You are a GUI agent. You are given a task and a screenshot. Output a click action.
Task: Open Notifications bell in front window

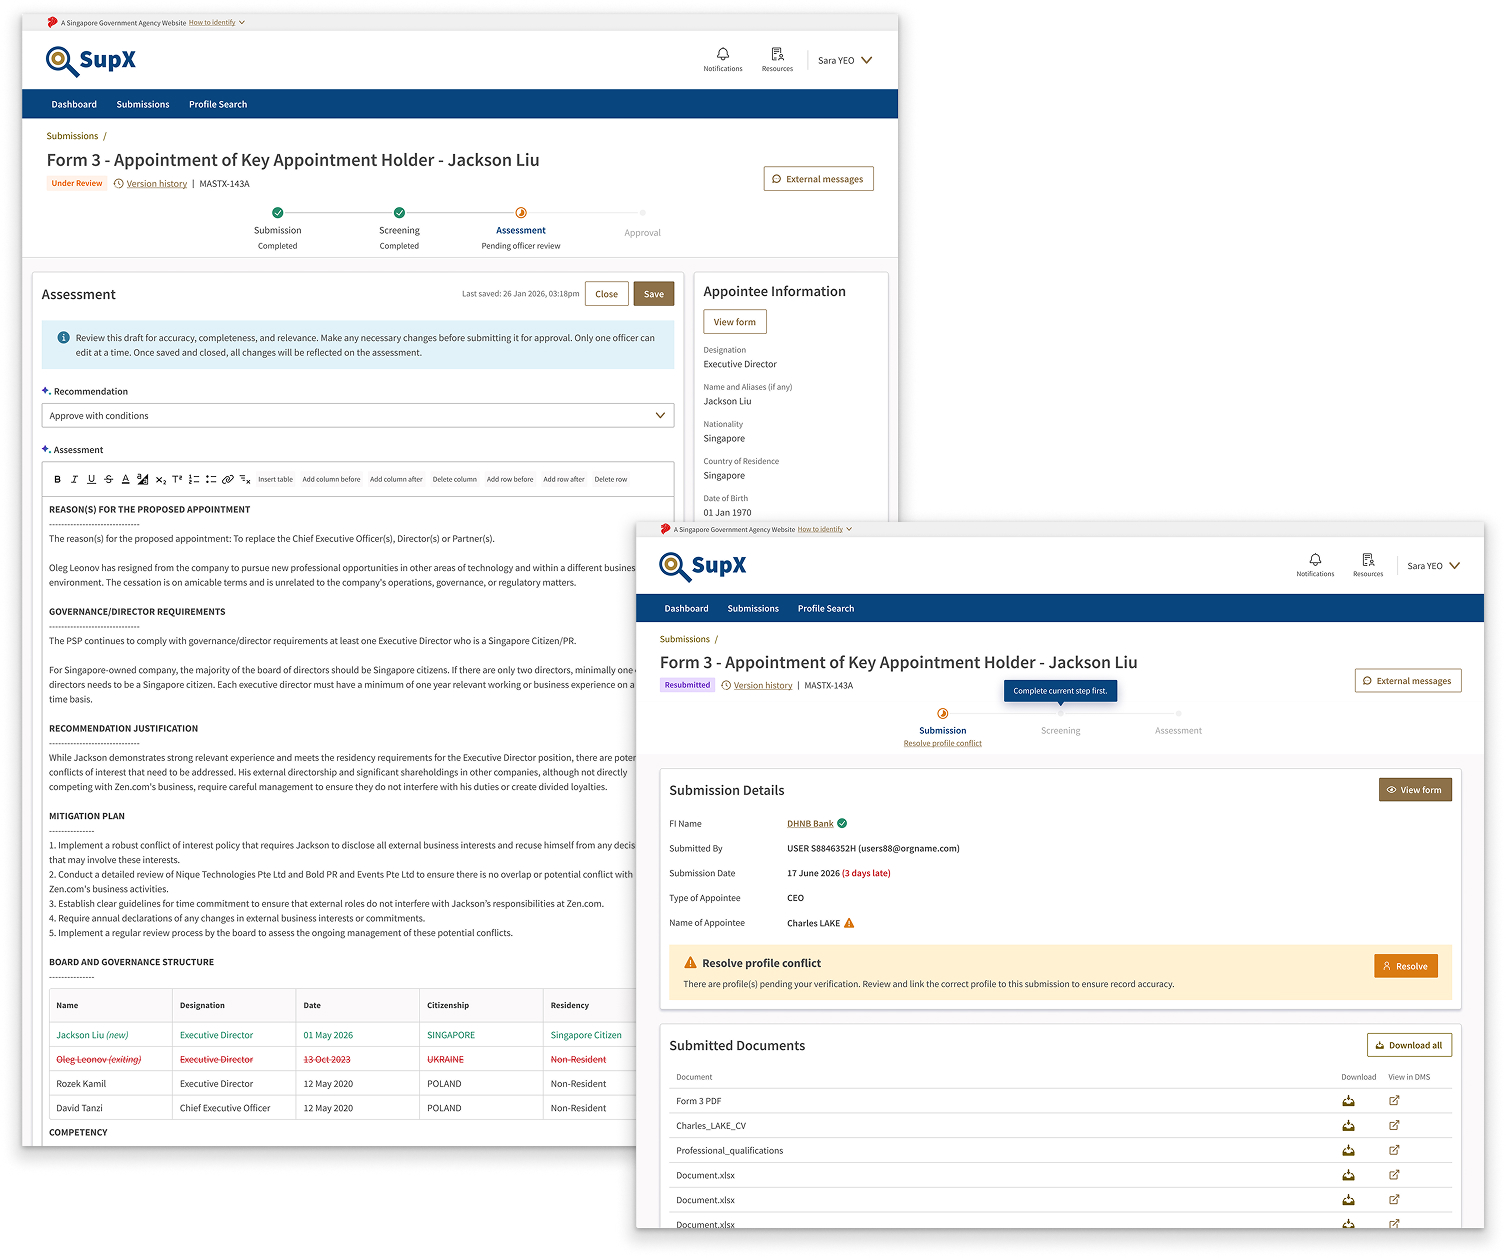click(x=1315, y=565)
